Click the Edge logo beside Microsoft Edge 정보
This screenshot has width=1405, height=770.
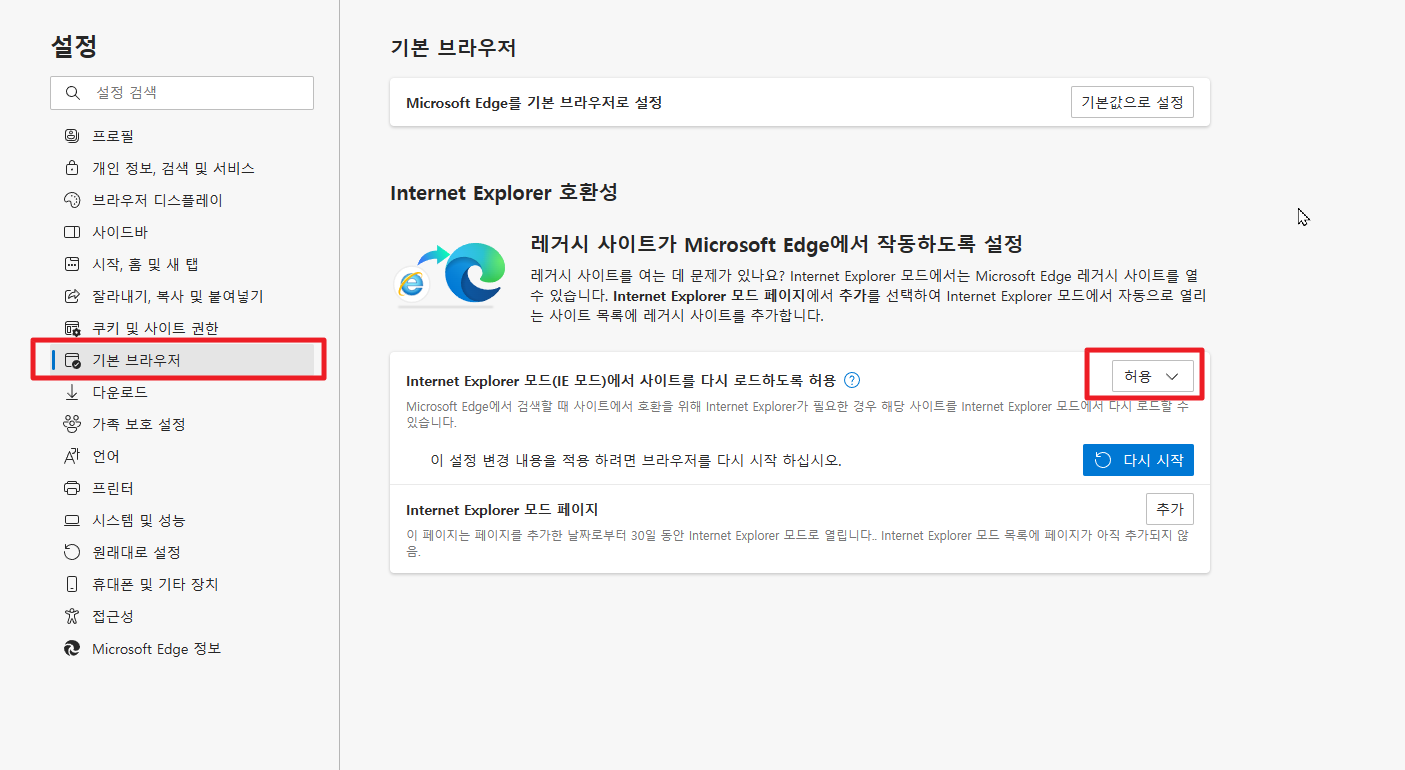[71, 648]
